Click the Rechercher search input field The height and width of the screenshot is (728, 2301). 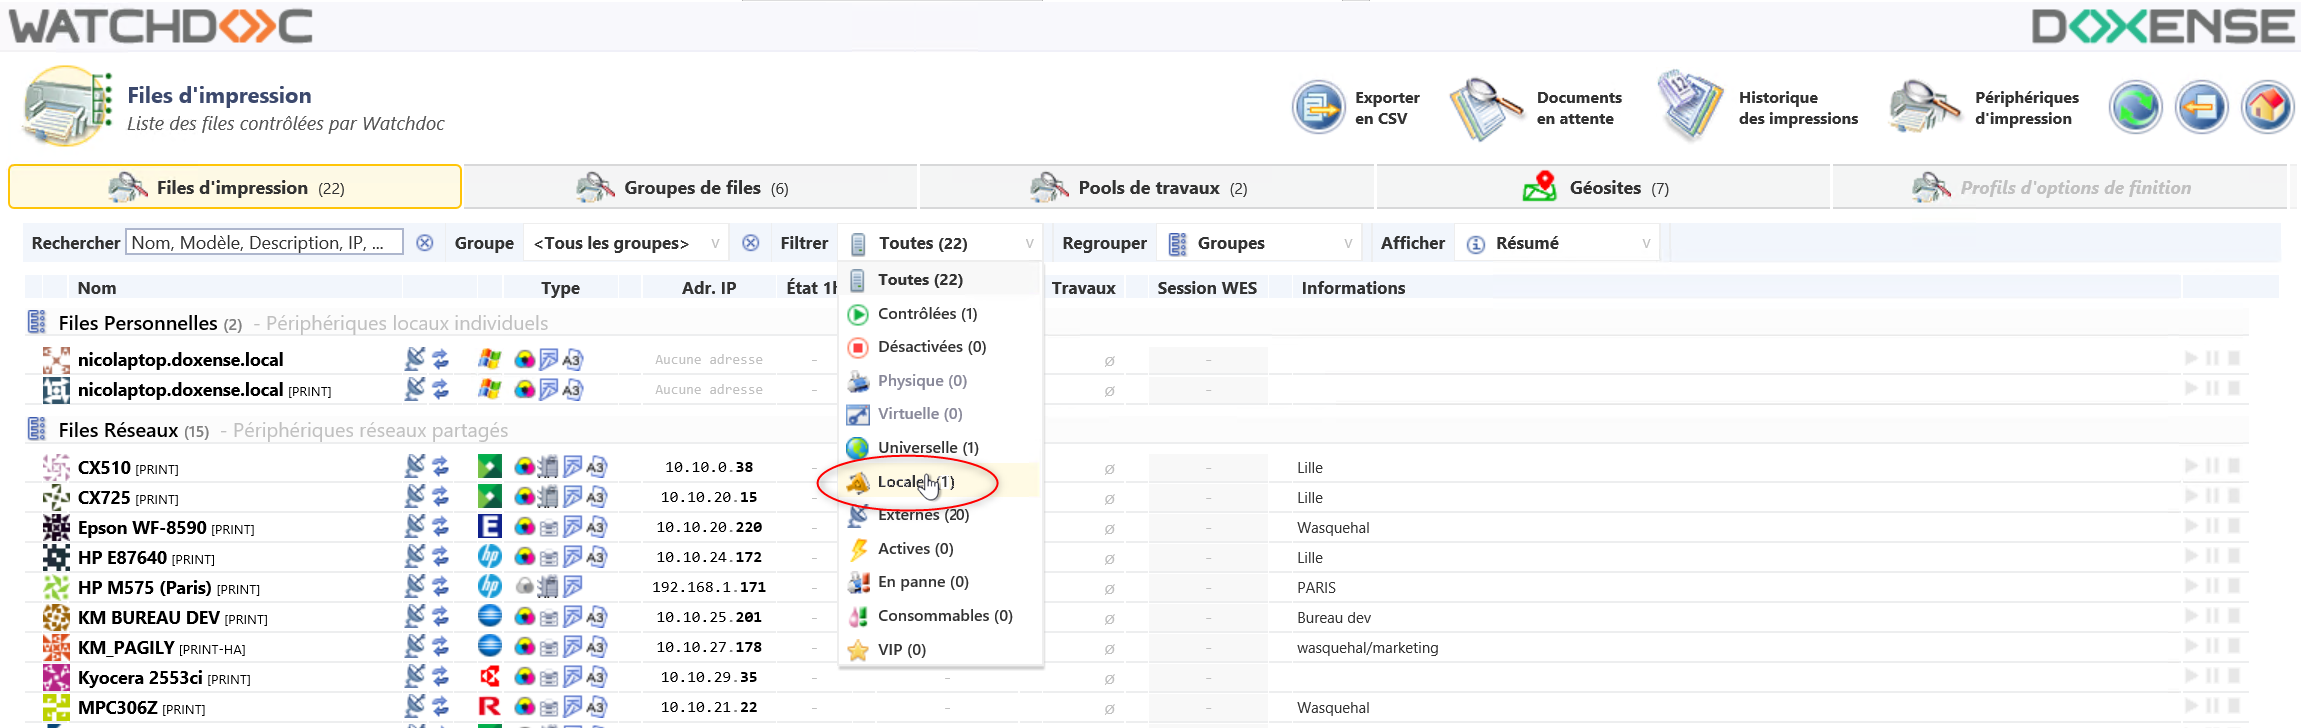pyautogui.click(x=264, y=243)
